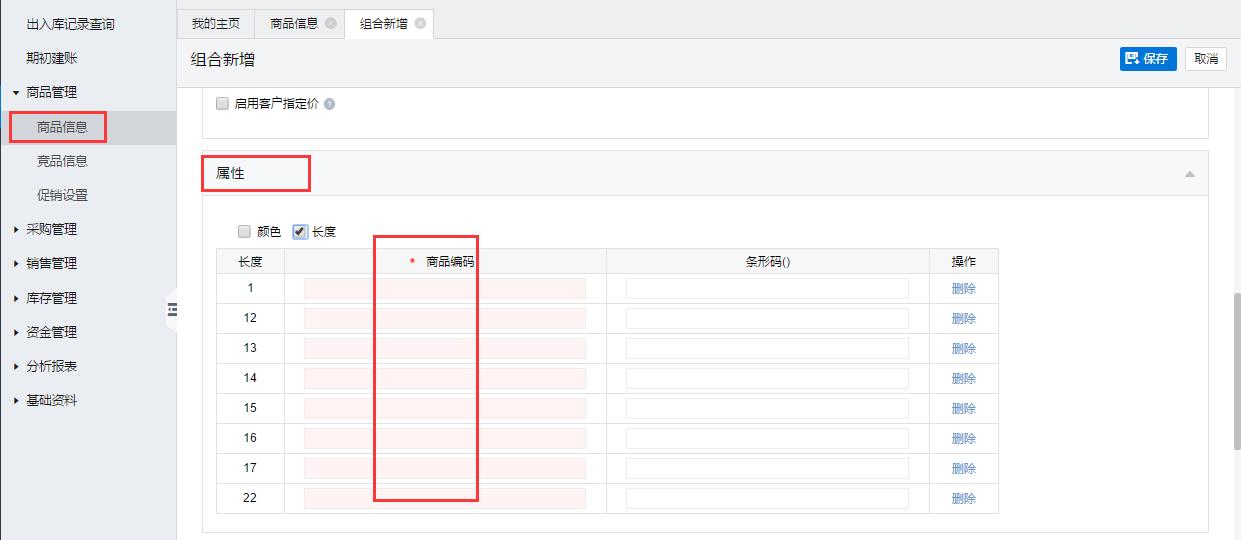Screen dimensions: 1241x540
Task: Close the 组合新增 tab
Action: point(420,23)
